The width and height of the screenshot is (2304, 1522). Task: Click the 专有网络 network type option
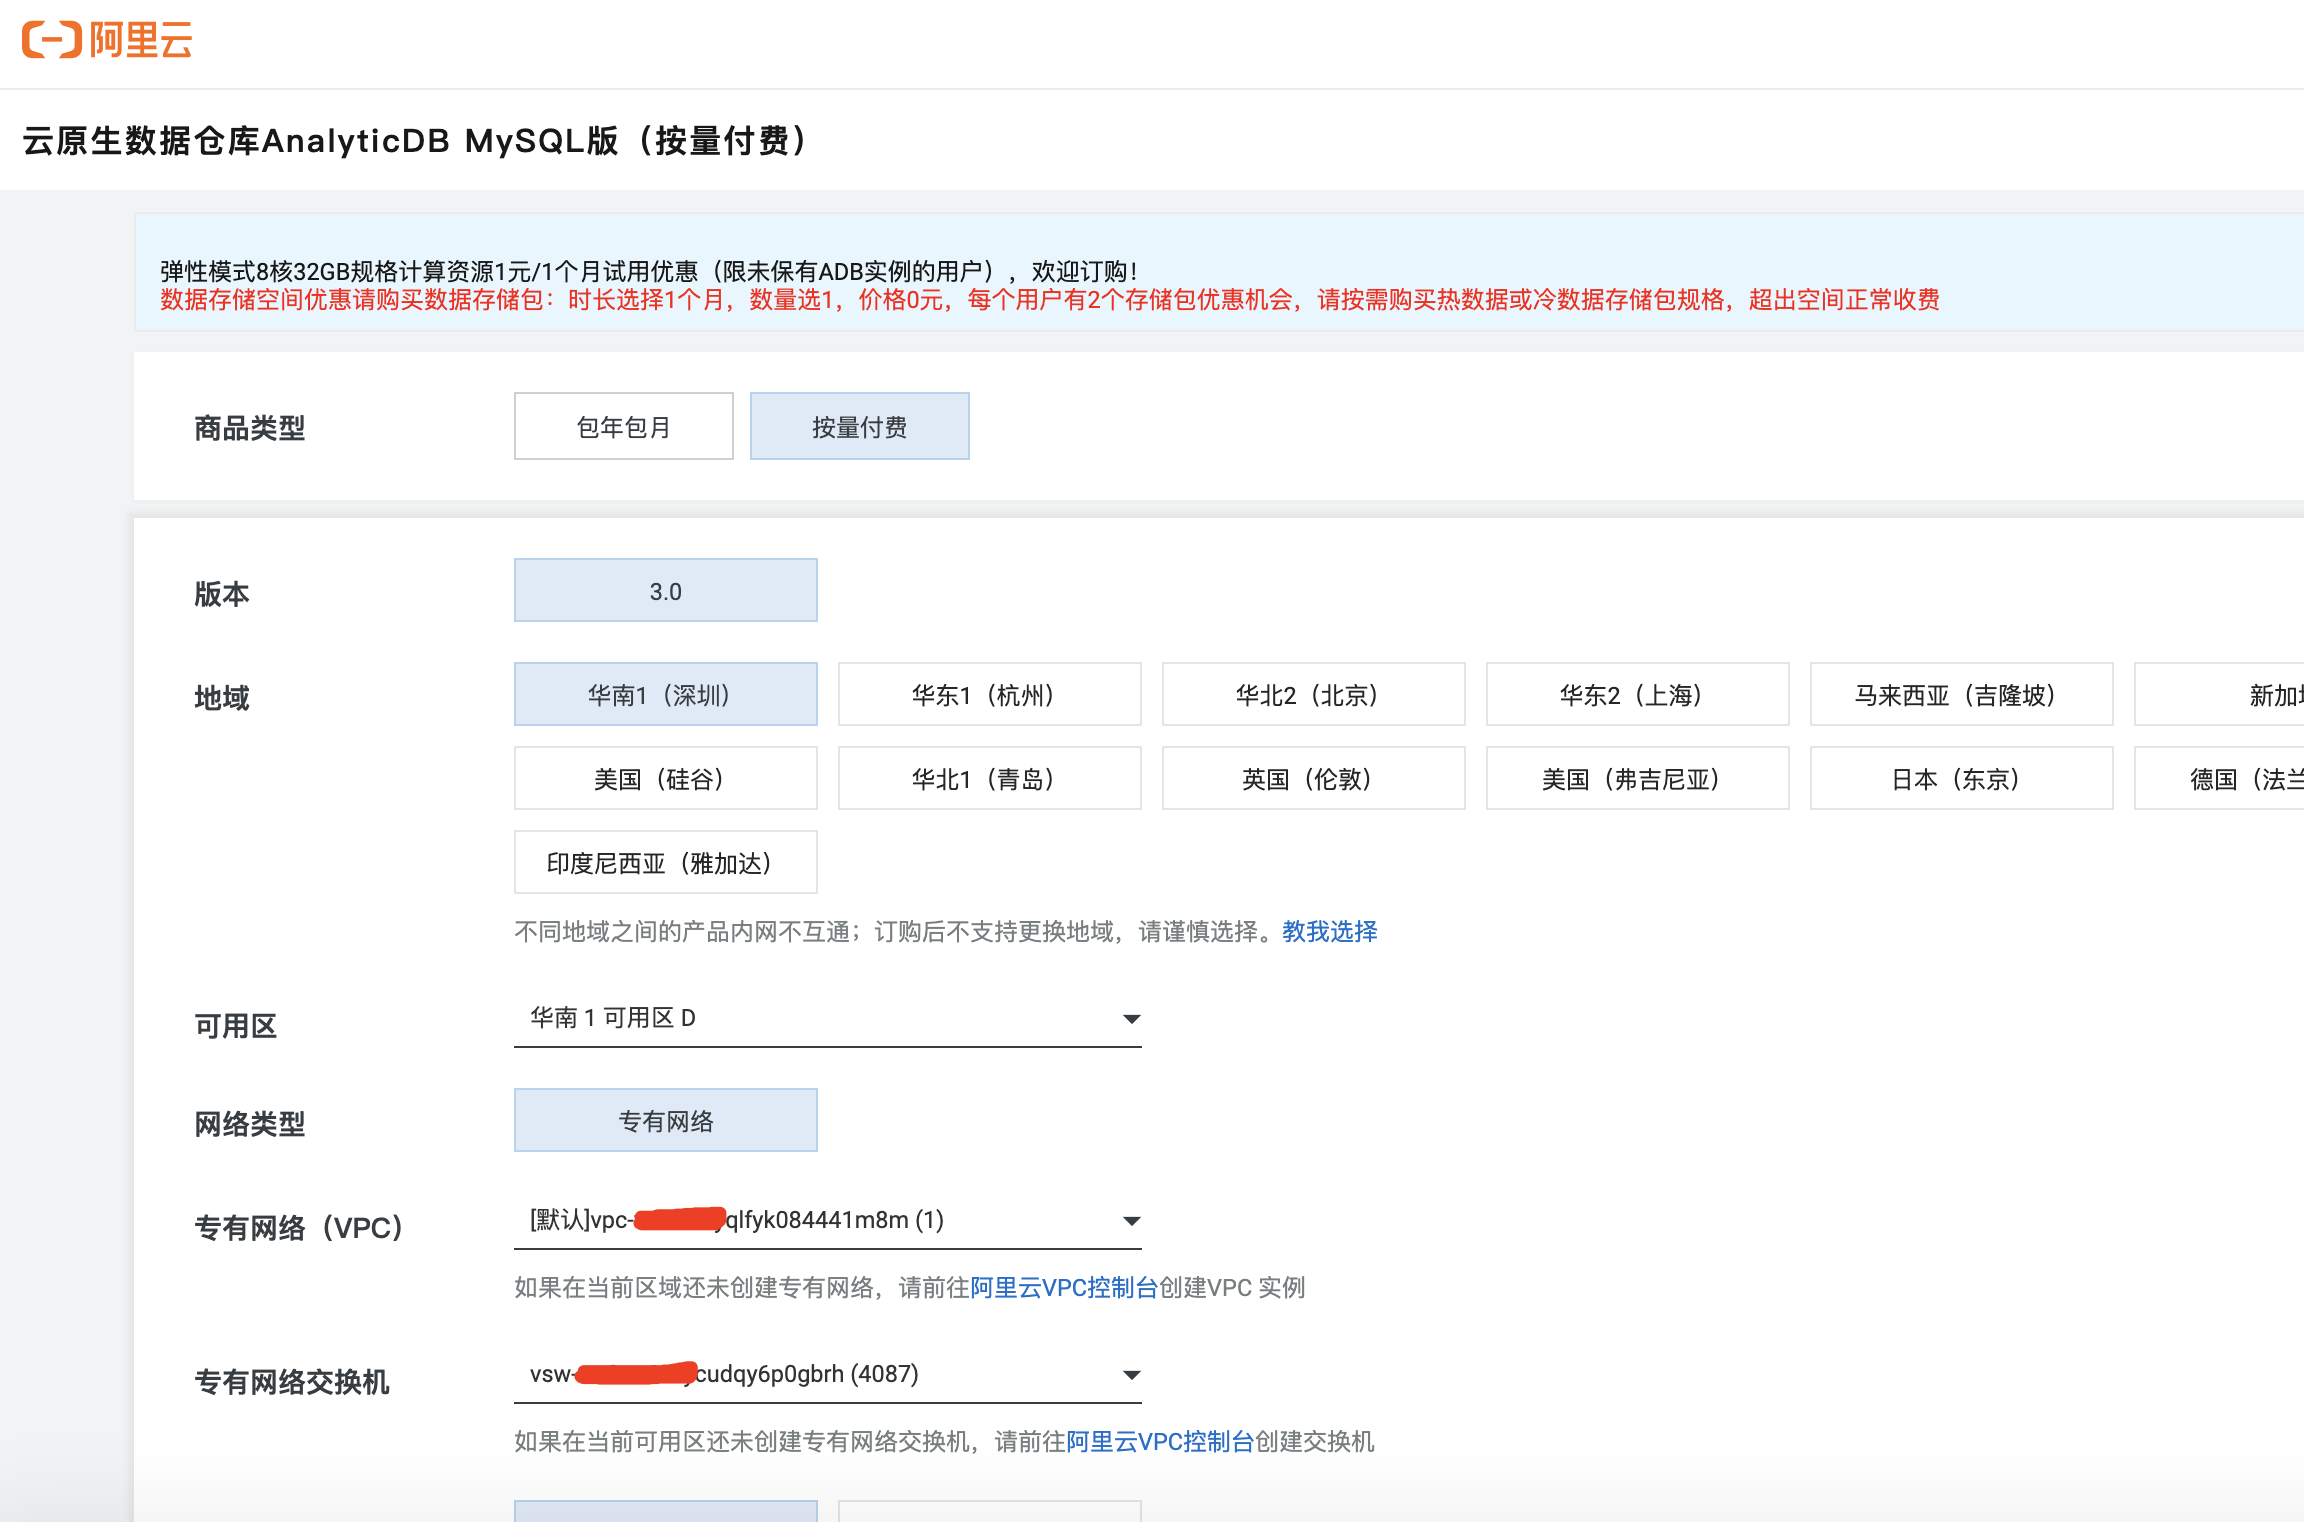665,1120
